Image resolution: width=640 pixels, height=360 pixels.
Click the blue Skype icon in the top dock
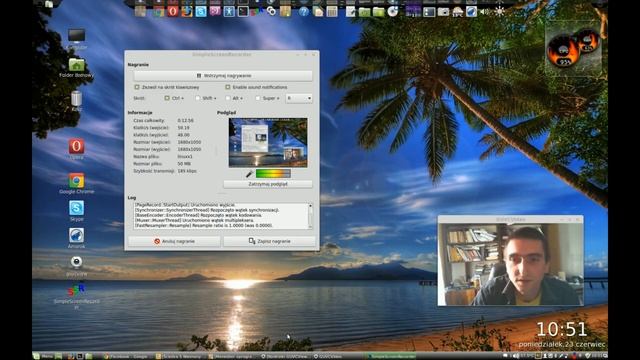pyautogui.click(x=201, y=11)
